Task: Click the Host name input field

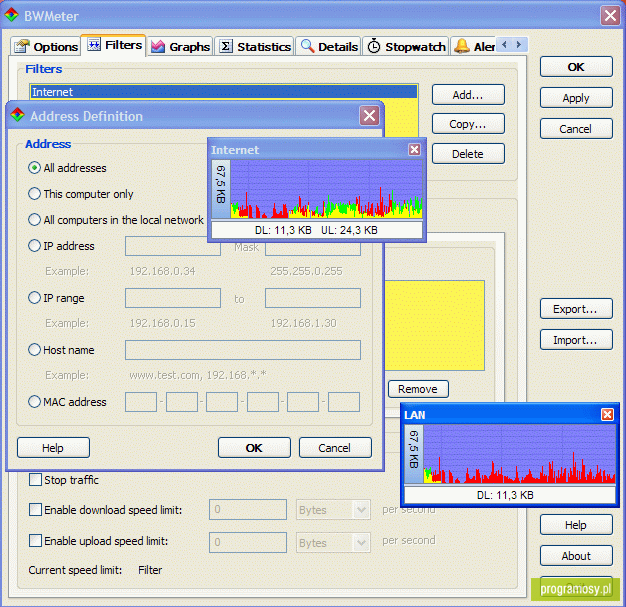Action: point(243,350)
